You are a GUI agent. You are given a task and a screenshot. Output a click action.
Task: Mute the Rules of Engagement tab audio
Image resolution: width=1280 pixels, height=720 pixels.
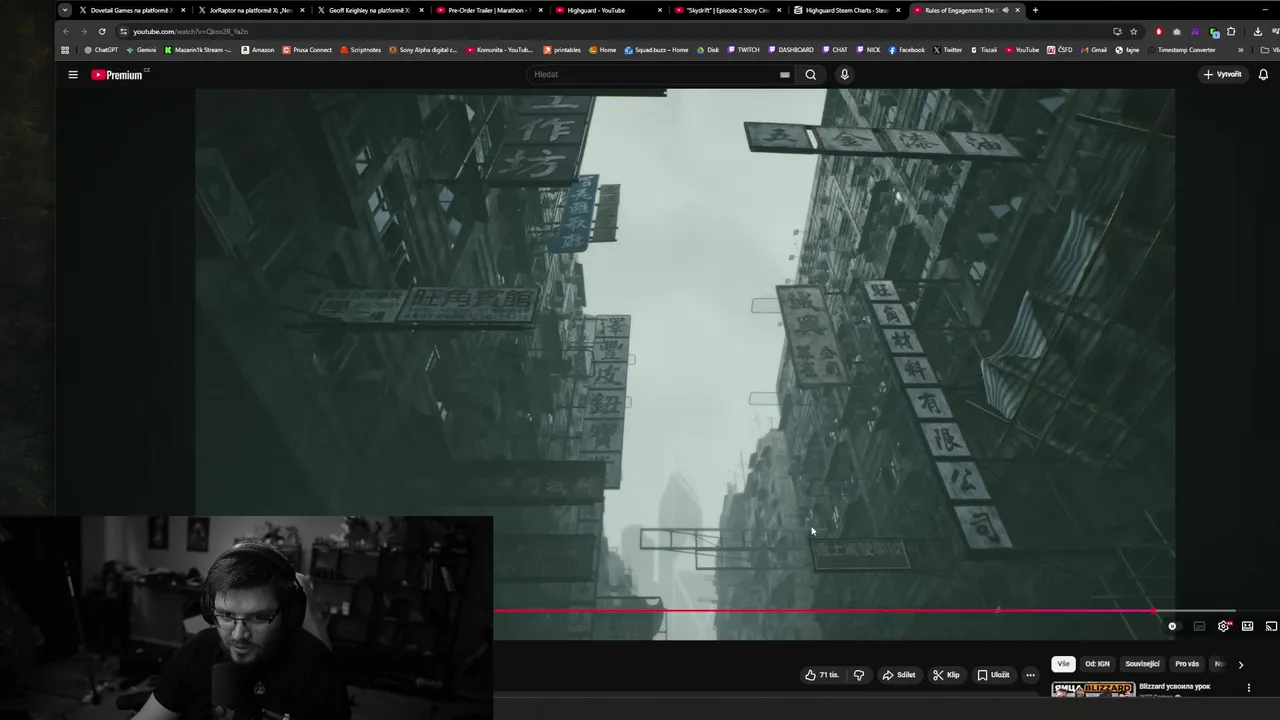[1005, 10]
